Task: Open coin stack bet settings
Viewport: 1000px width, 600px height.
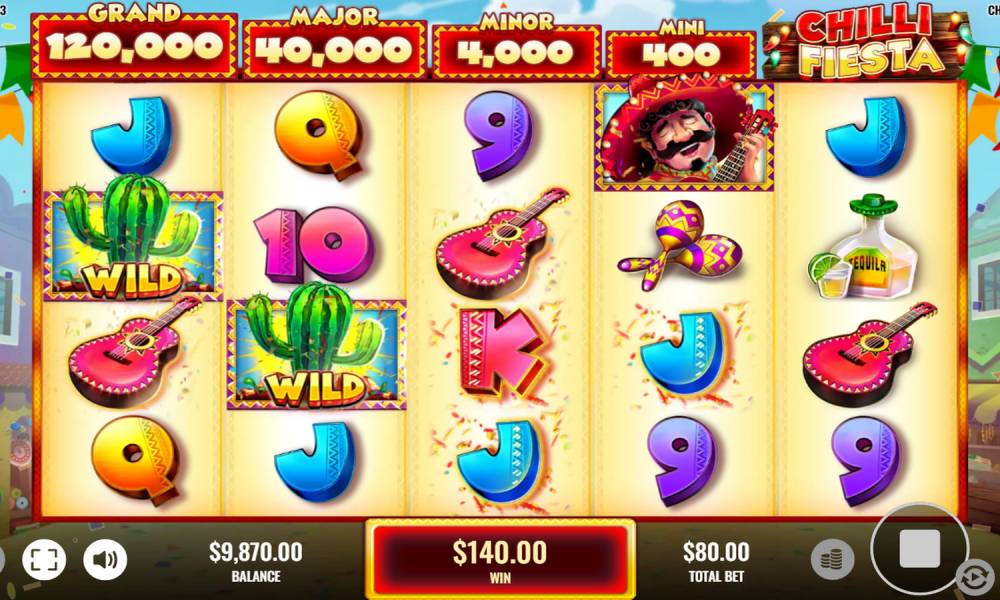Action: click(x=832, y=559)
